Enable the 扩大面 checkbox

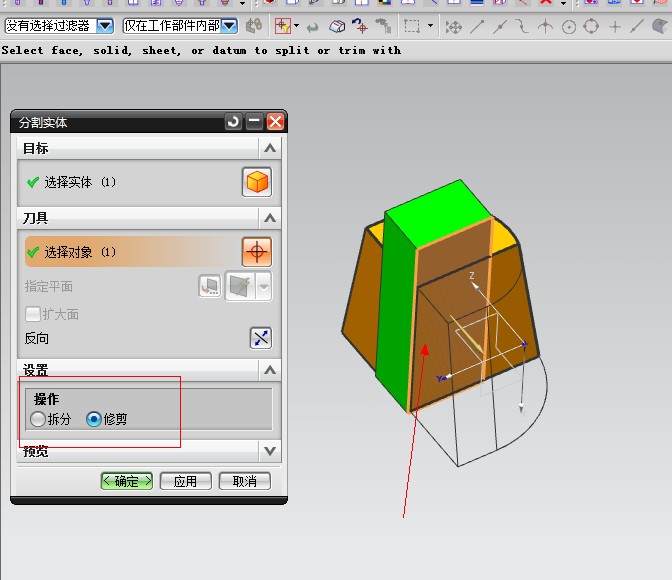33,314
